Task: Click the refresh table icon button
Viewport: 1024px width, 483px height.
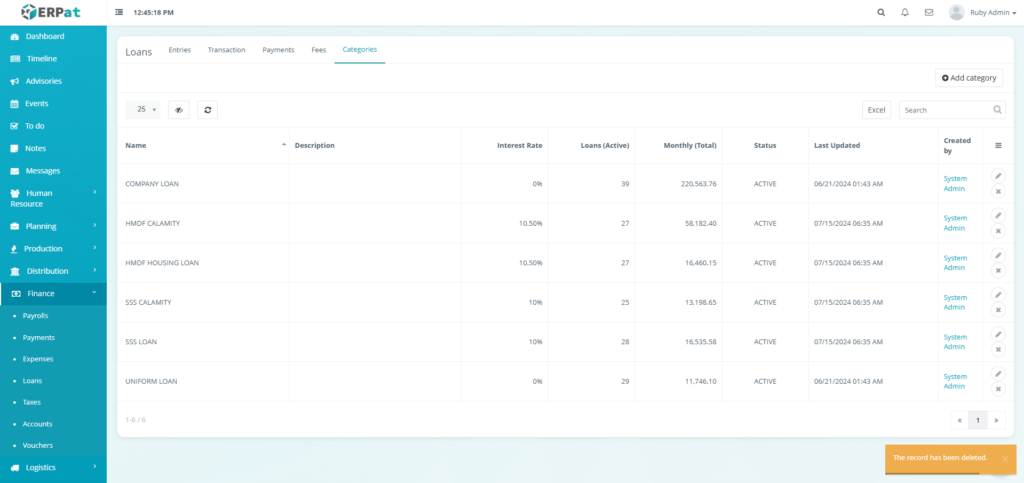Action: (x=207, y=110)
